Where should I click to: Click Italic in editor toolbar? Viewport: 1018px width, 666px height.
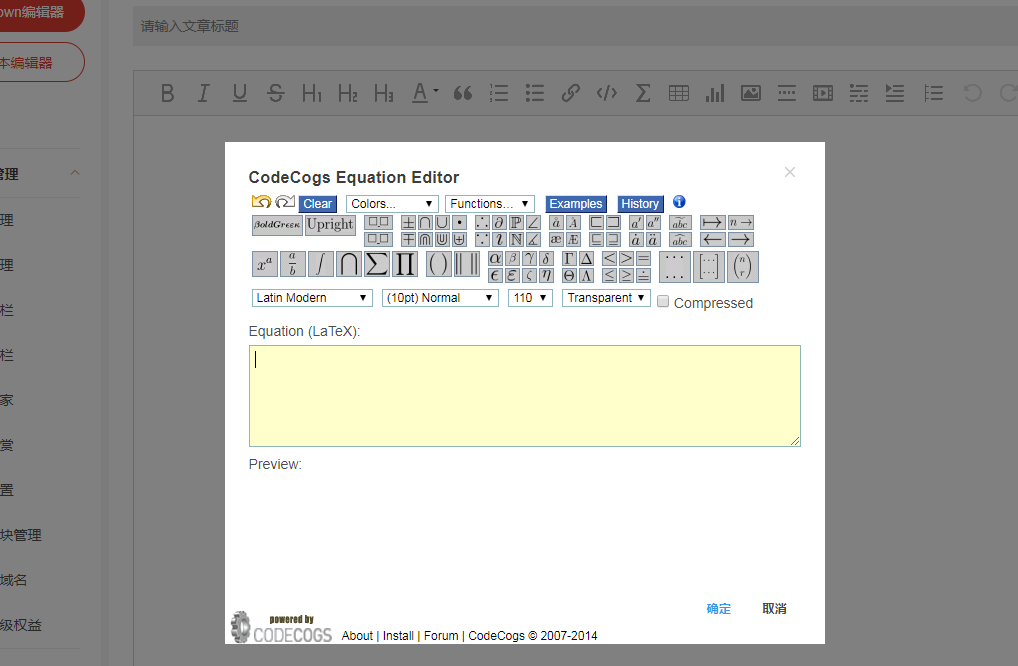[203, 93]
